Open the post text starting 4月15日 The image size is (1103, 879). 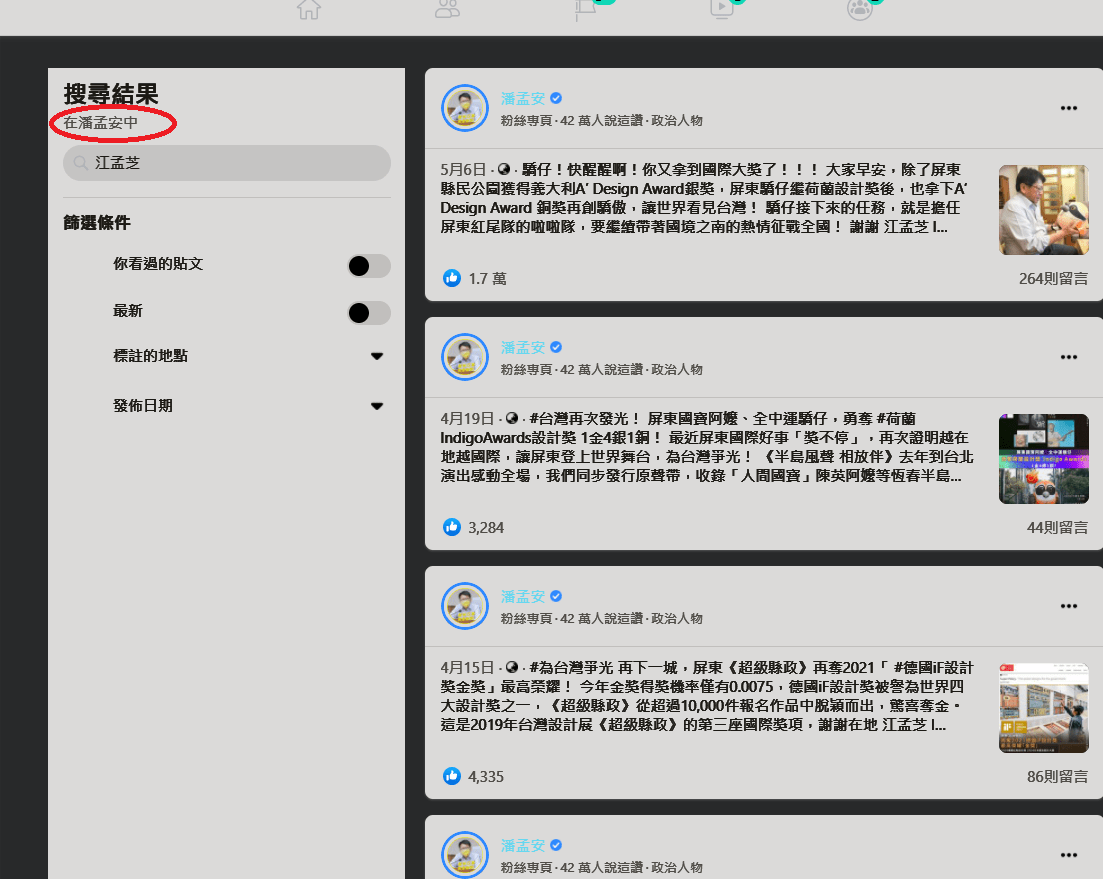coord(707,696)
